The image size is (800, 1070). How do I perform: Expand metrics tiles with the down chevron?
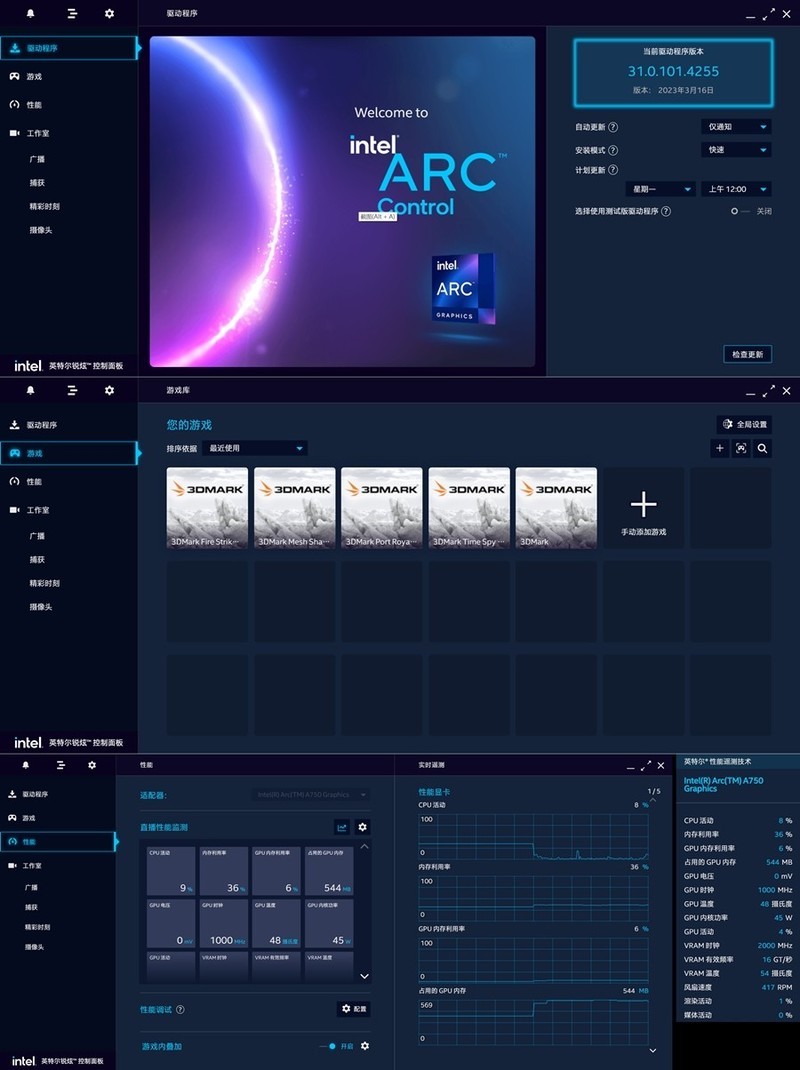pos(365,976)
